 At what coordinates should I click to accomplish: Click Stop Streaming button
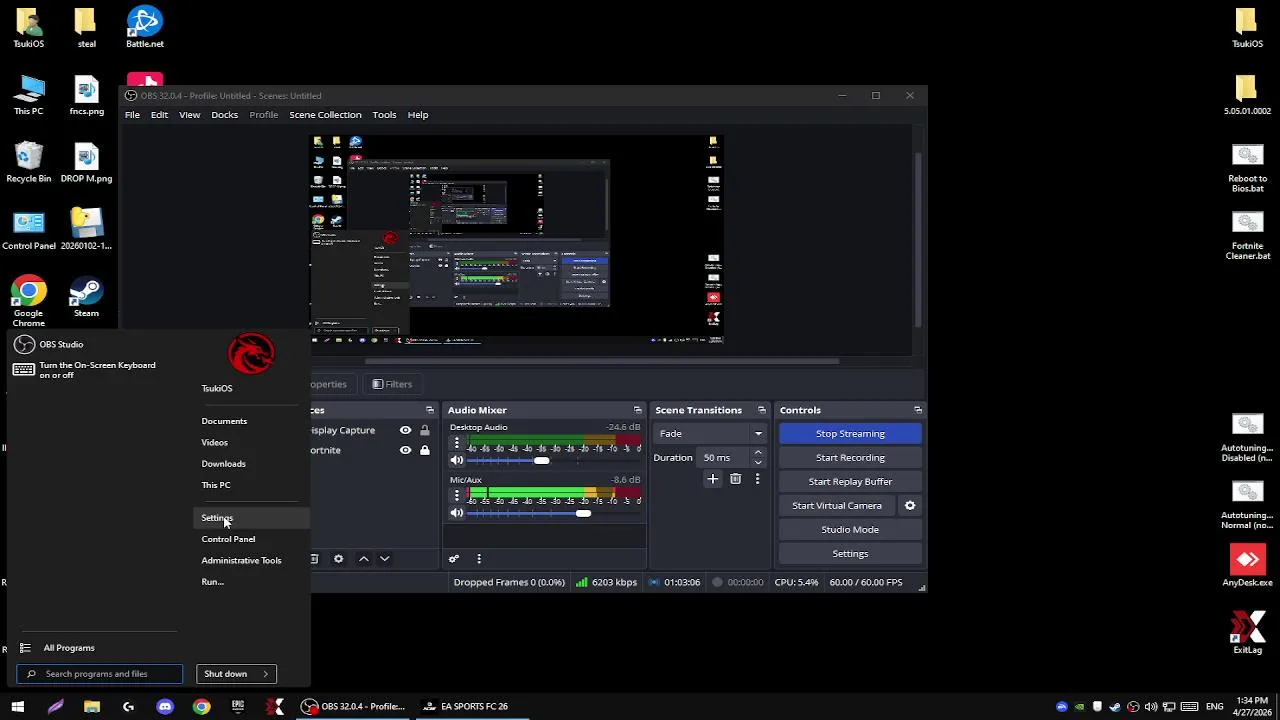click(850, 434)
